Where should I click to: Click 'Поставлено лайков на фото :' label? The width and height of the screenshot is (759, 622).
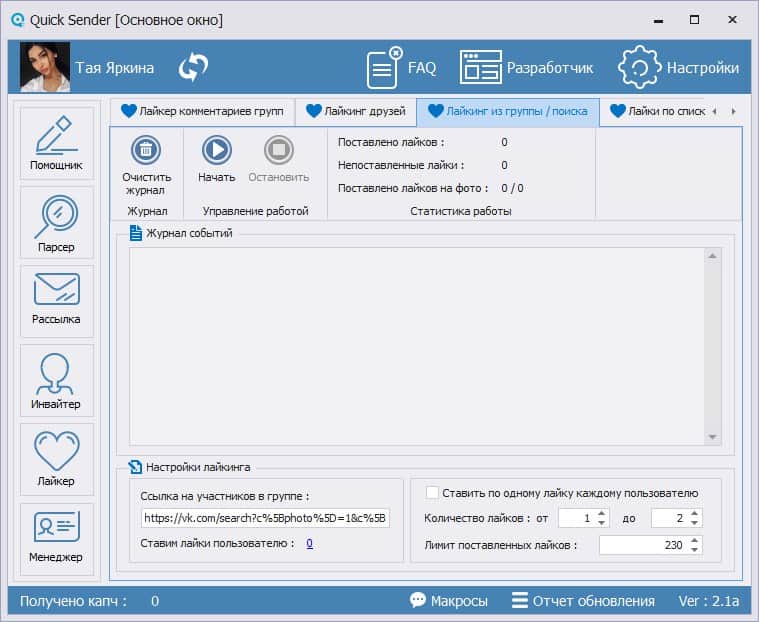point(413,188)
